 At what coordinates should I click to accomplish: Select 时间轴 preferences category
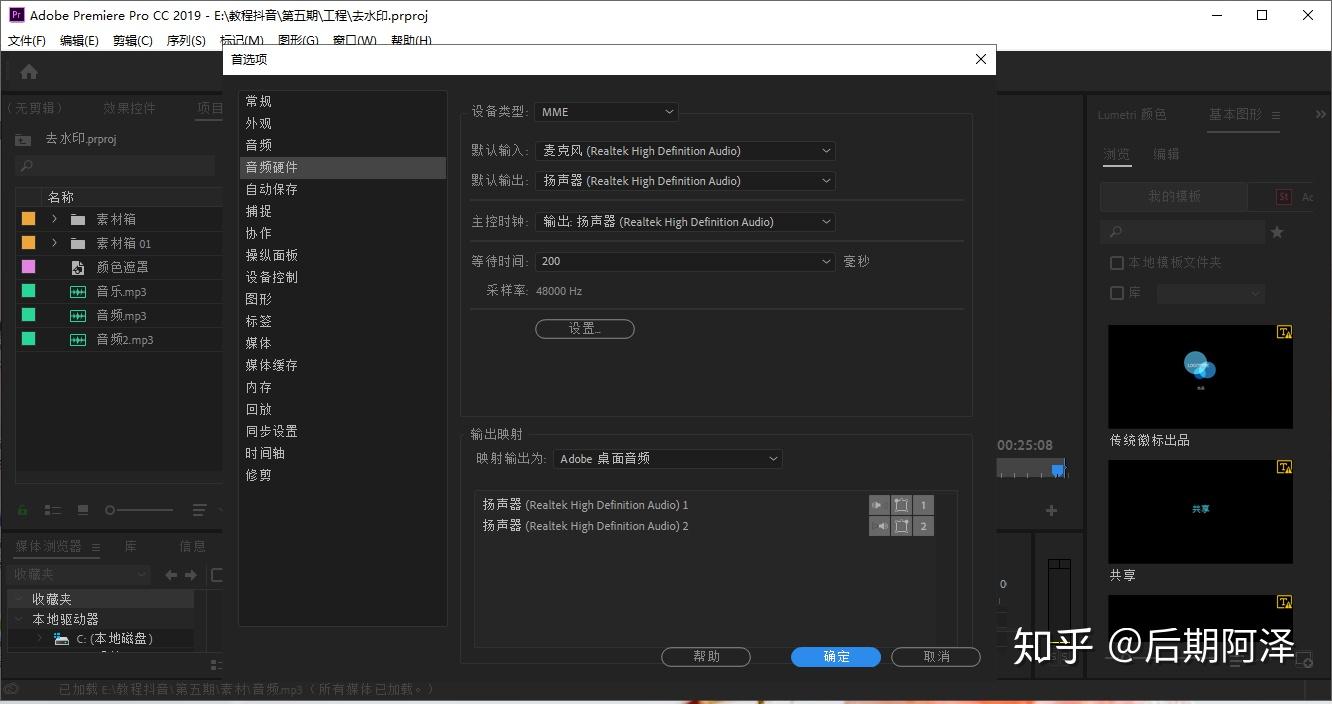(x=265, y=453)
